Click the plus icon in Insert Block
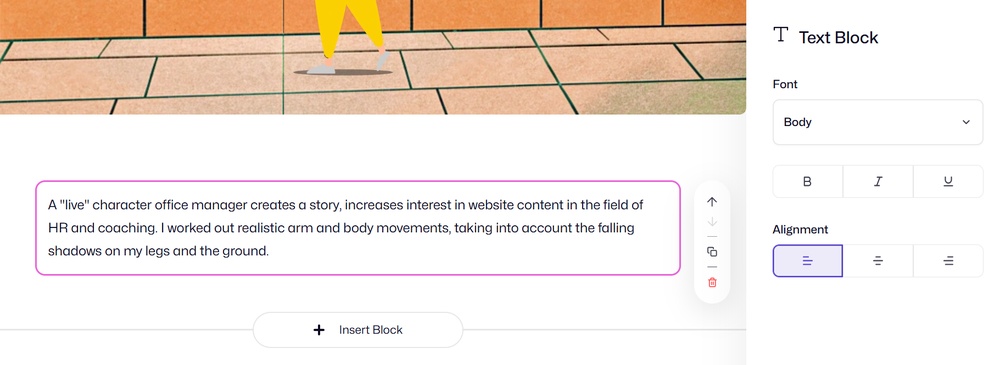The image size is (1000, 365). [x=319, y=330]
